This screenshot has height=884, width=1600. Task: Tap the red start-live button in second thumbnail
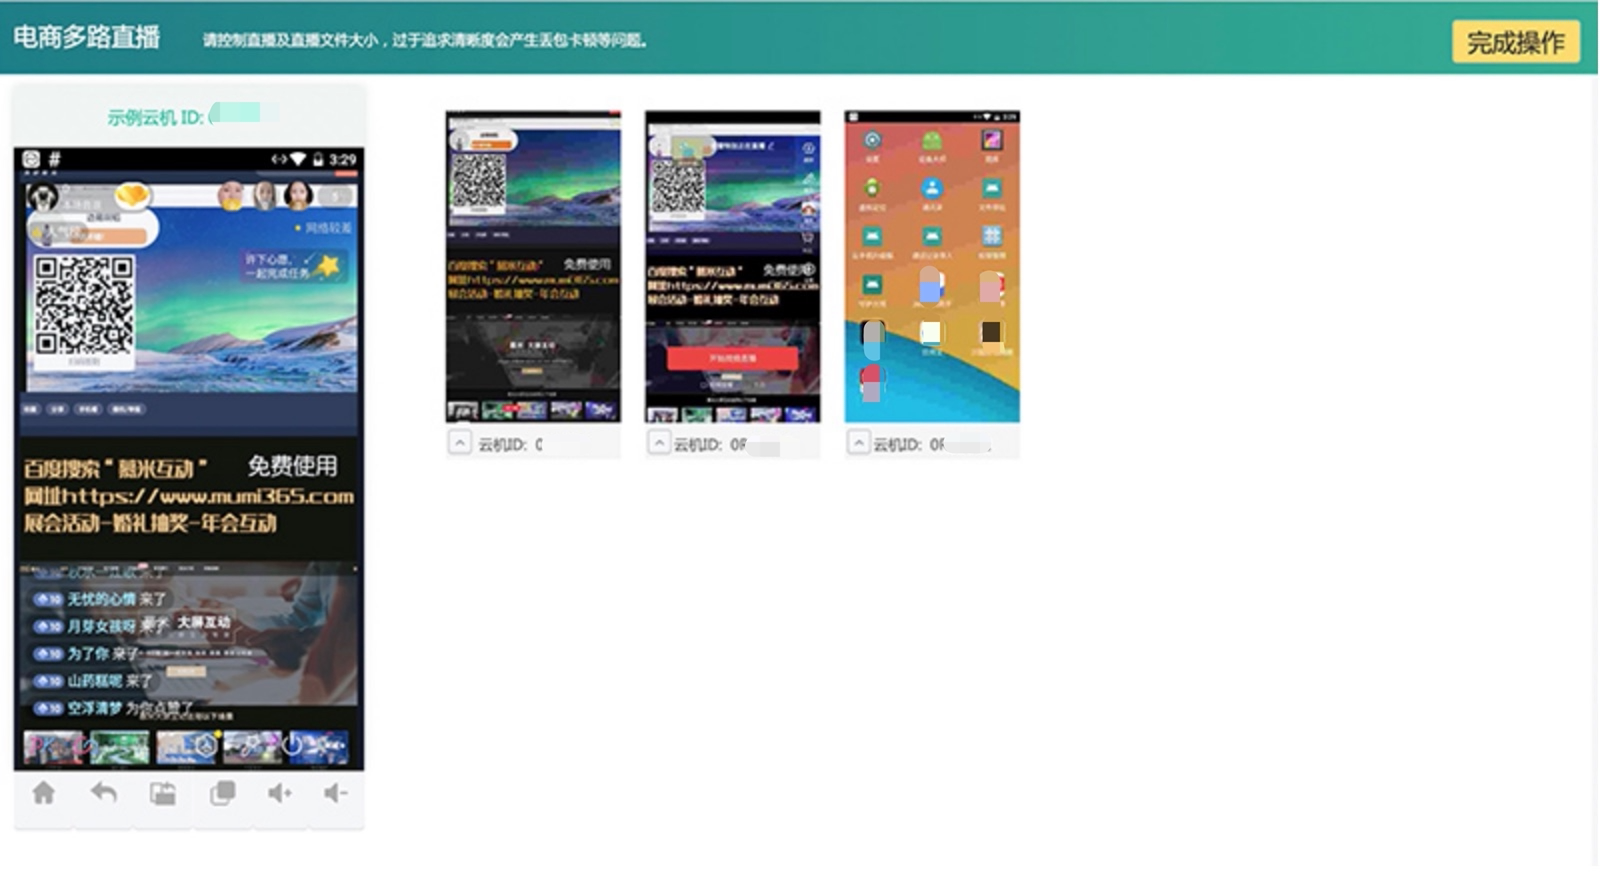(732, 357)
